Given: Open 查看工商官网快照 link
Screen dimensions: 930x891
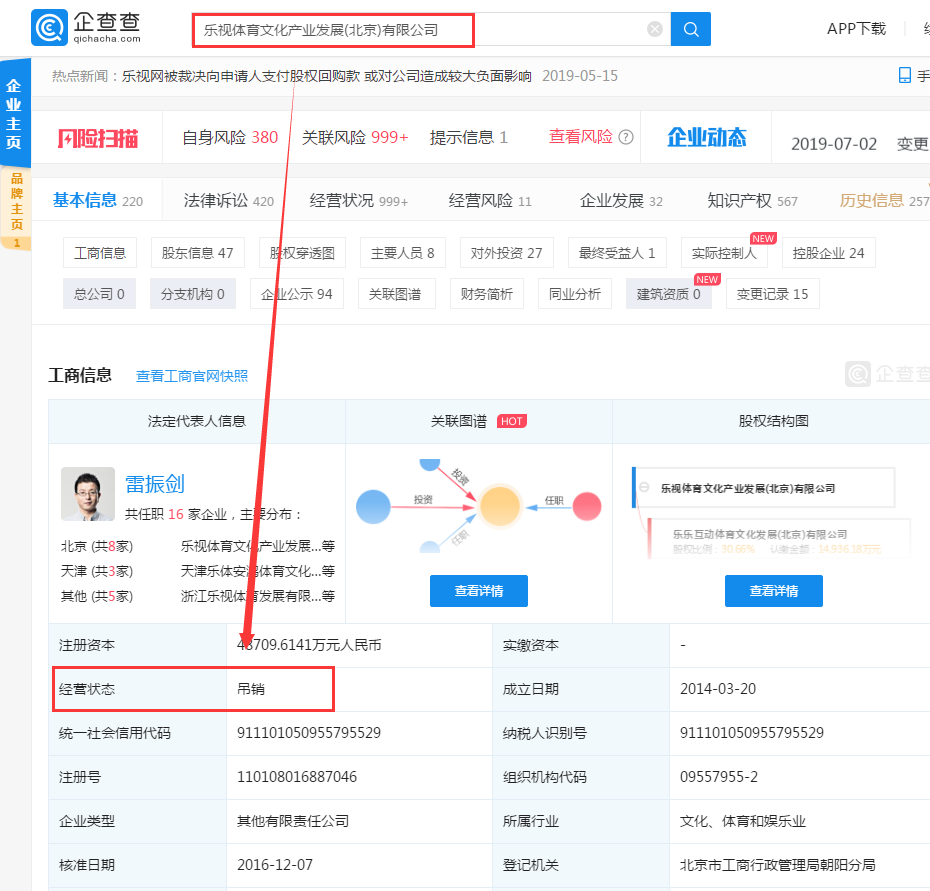Looking at the screenshot, I should [192, 376].
